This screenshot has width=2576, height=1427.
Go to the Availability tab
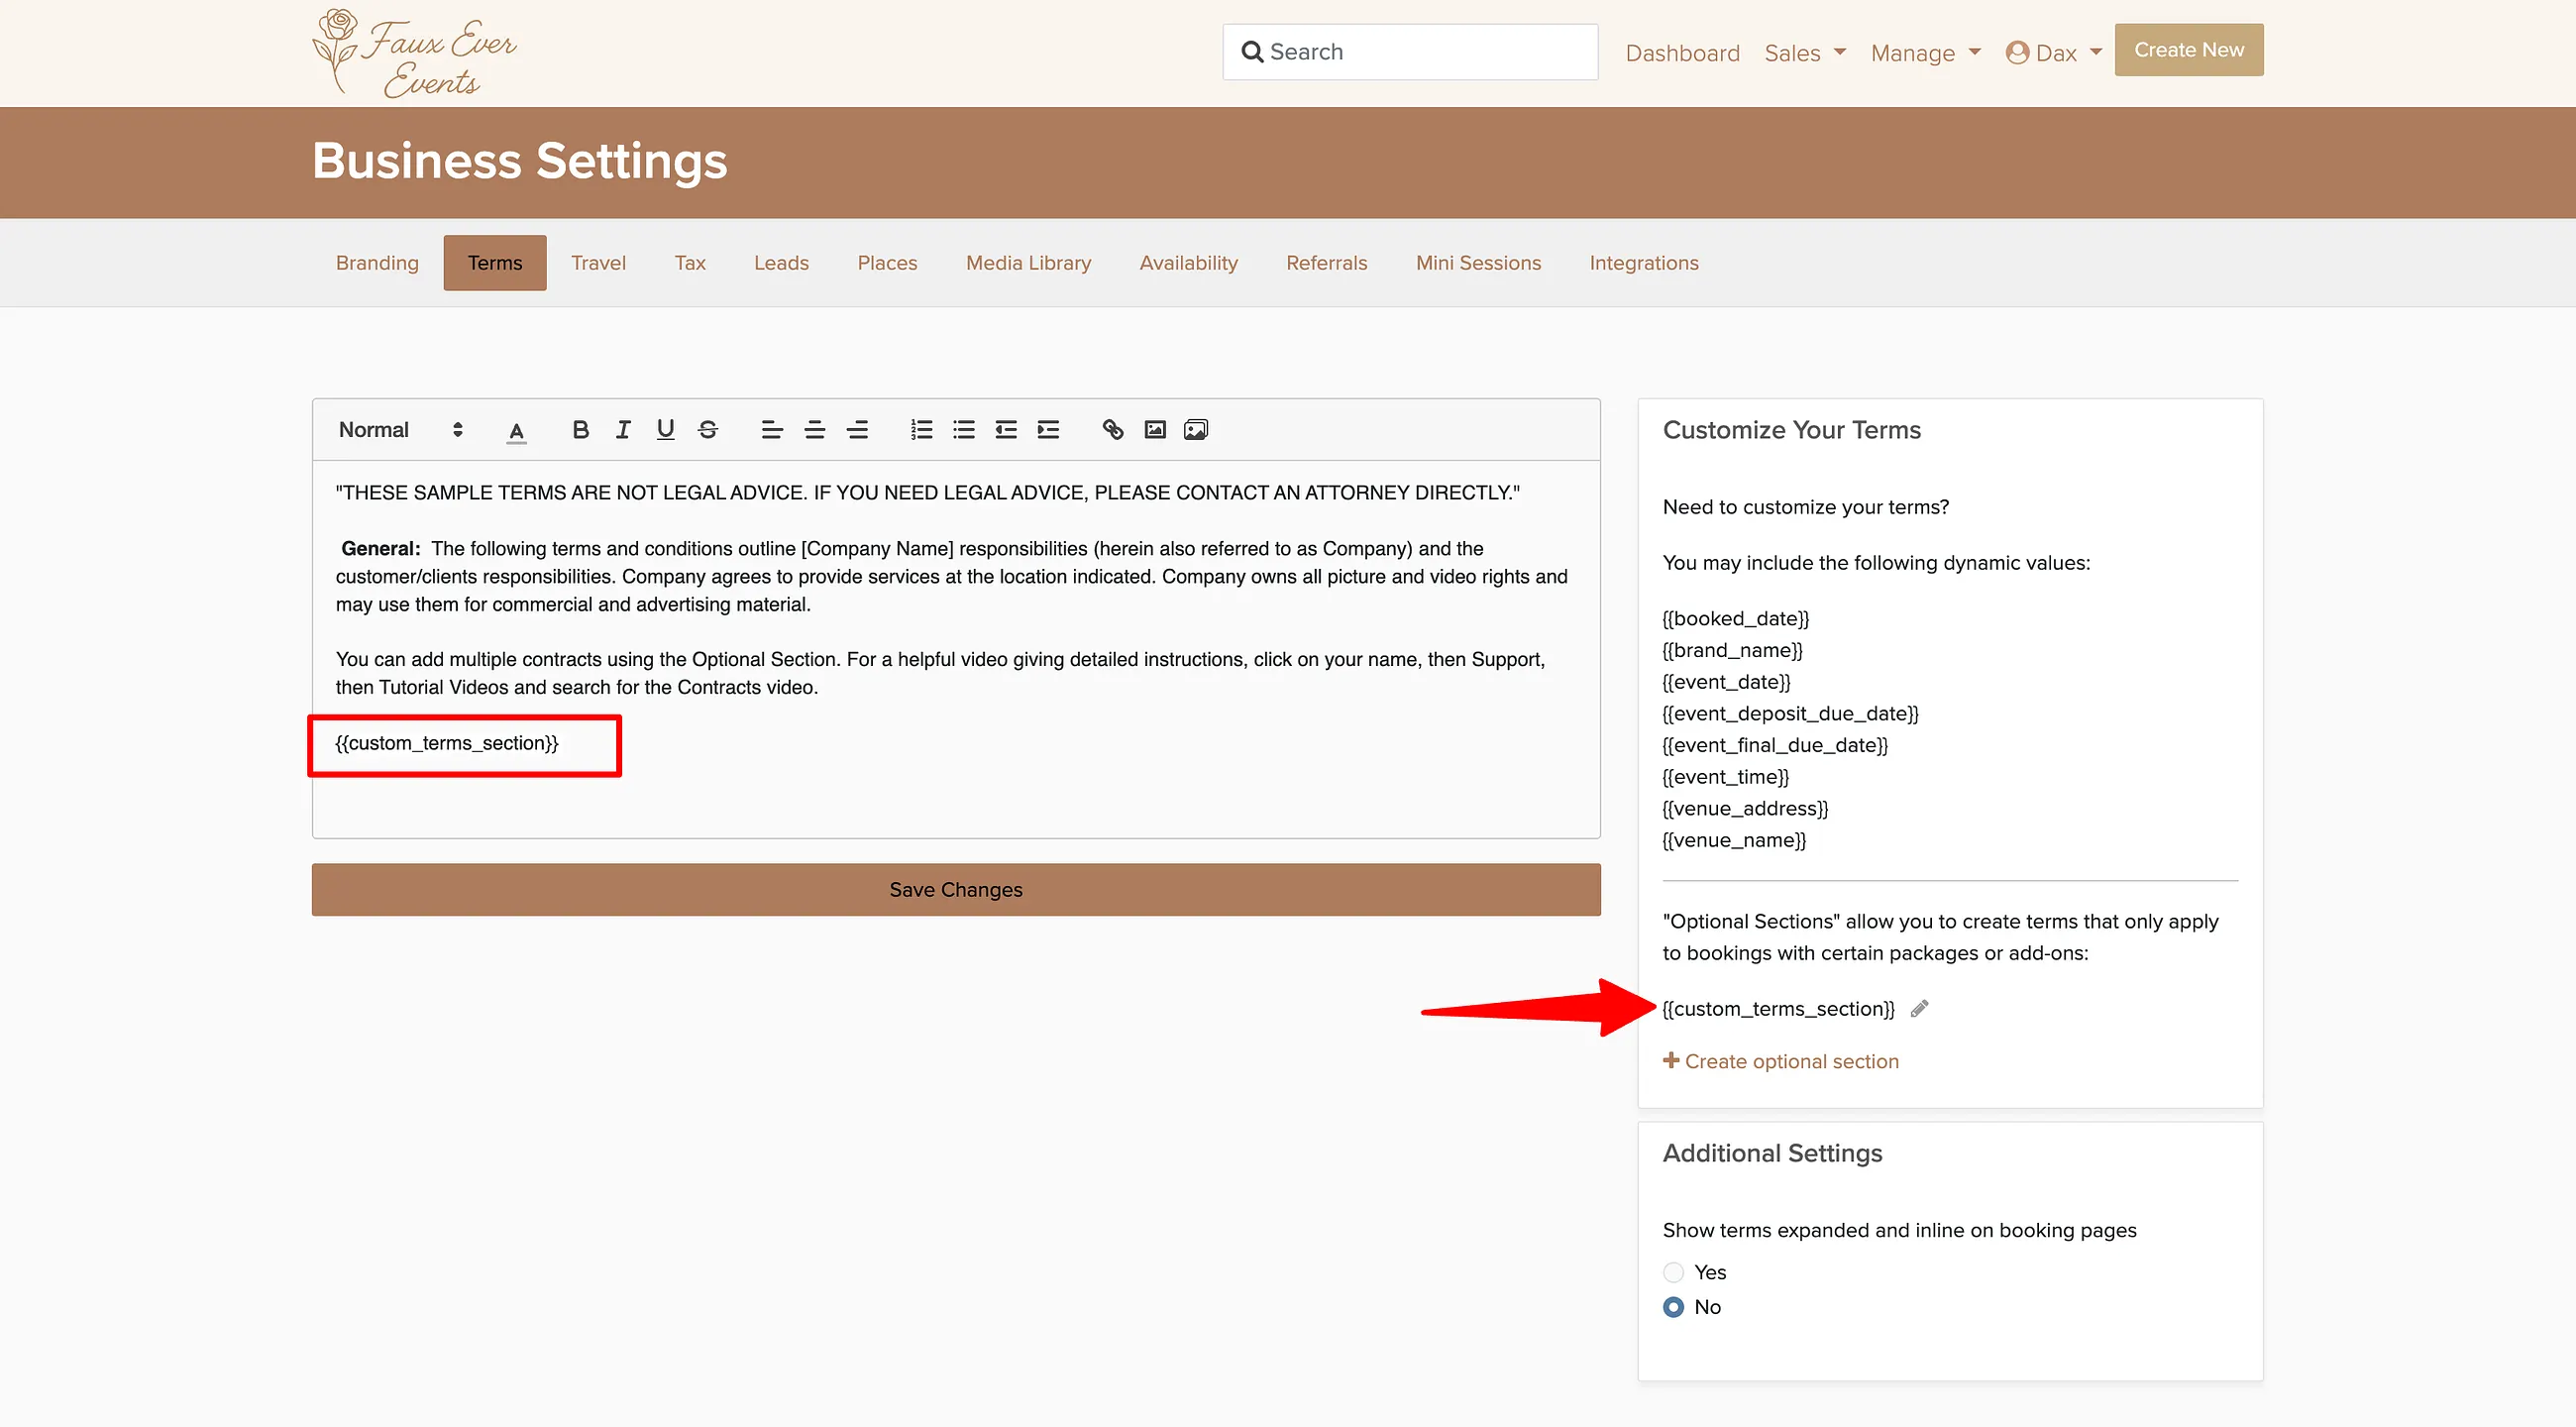pos(1188,263)
